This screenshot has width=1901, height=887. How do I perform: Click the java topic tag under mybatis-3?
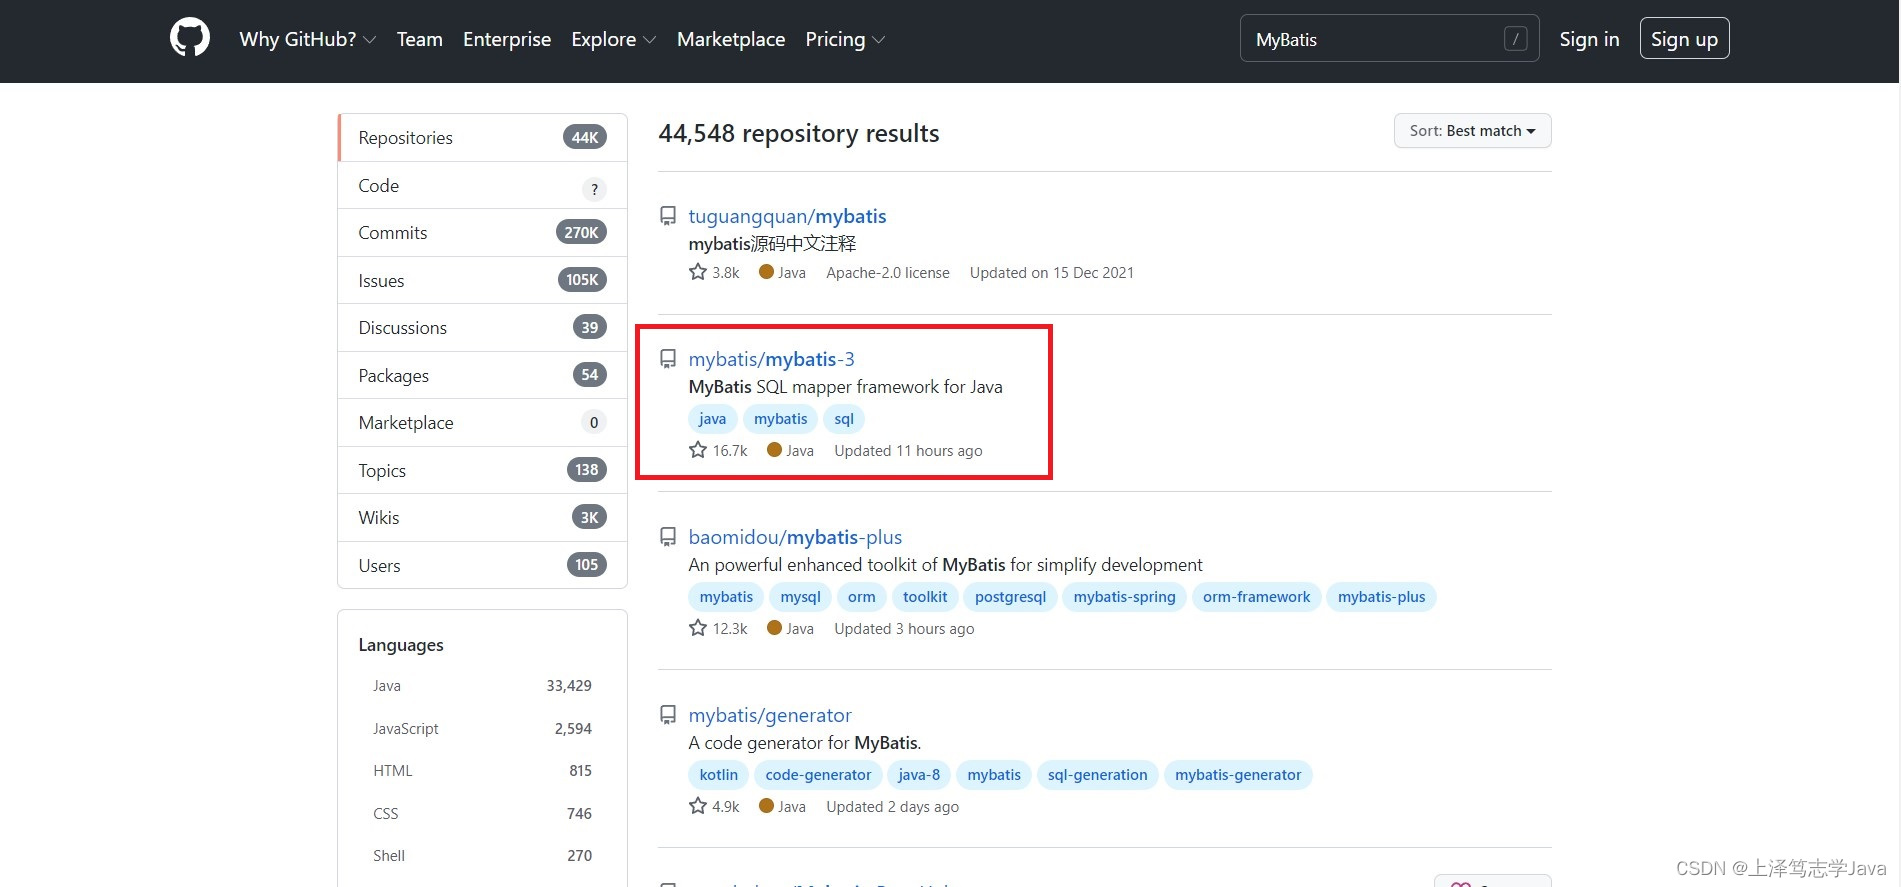712,419
